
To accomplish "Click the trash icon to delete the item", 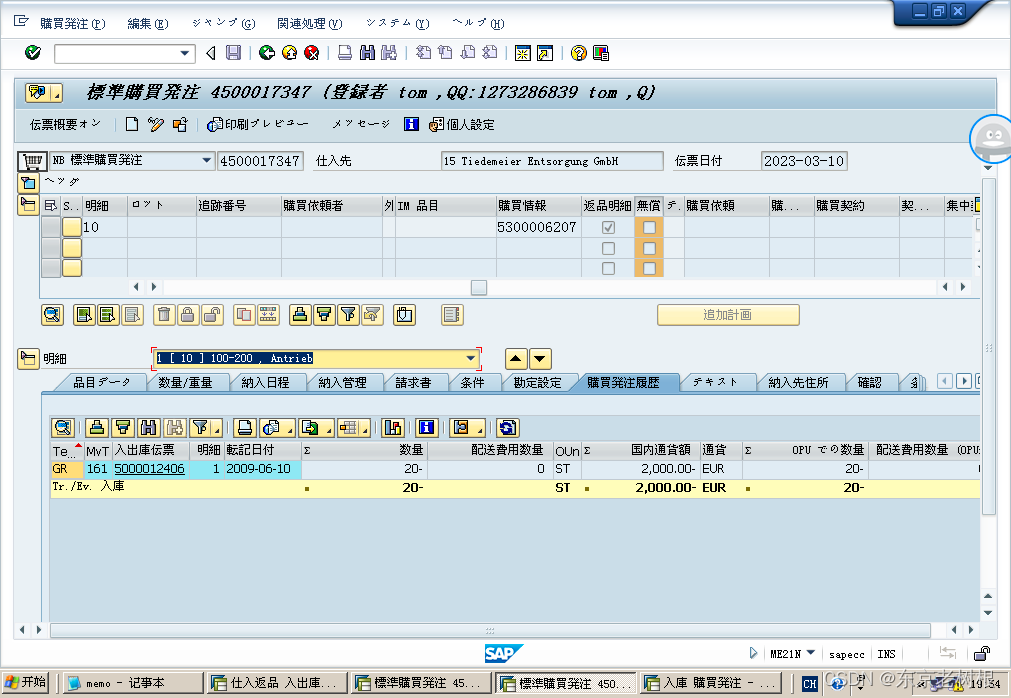I will [165, 315].
